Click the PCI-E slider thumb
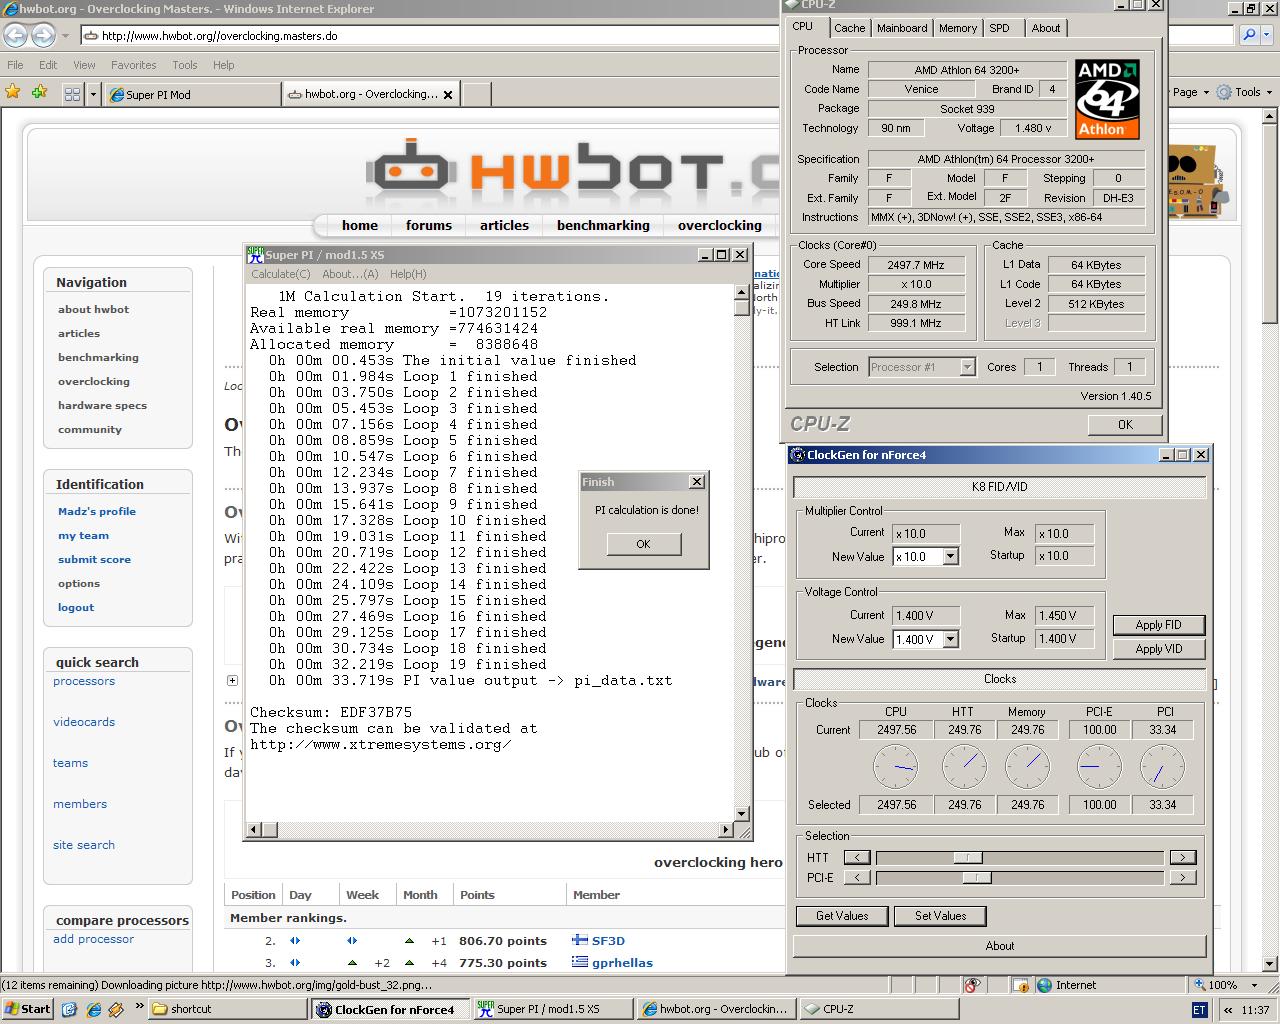This screenshot has width=1280, height=1024. 977,877
